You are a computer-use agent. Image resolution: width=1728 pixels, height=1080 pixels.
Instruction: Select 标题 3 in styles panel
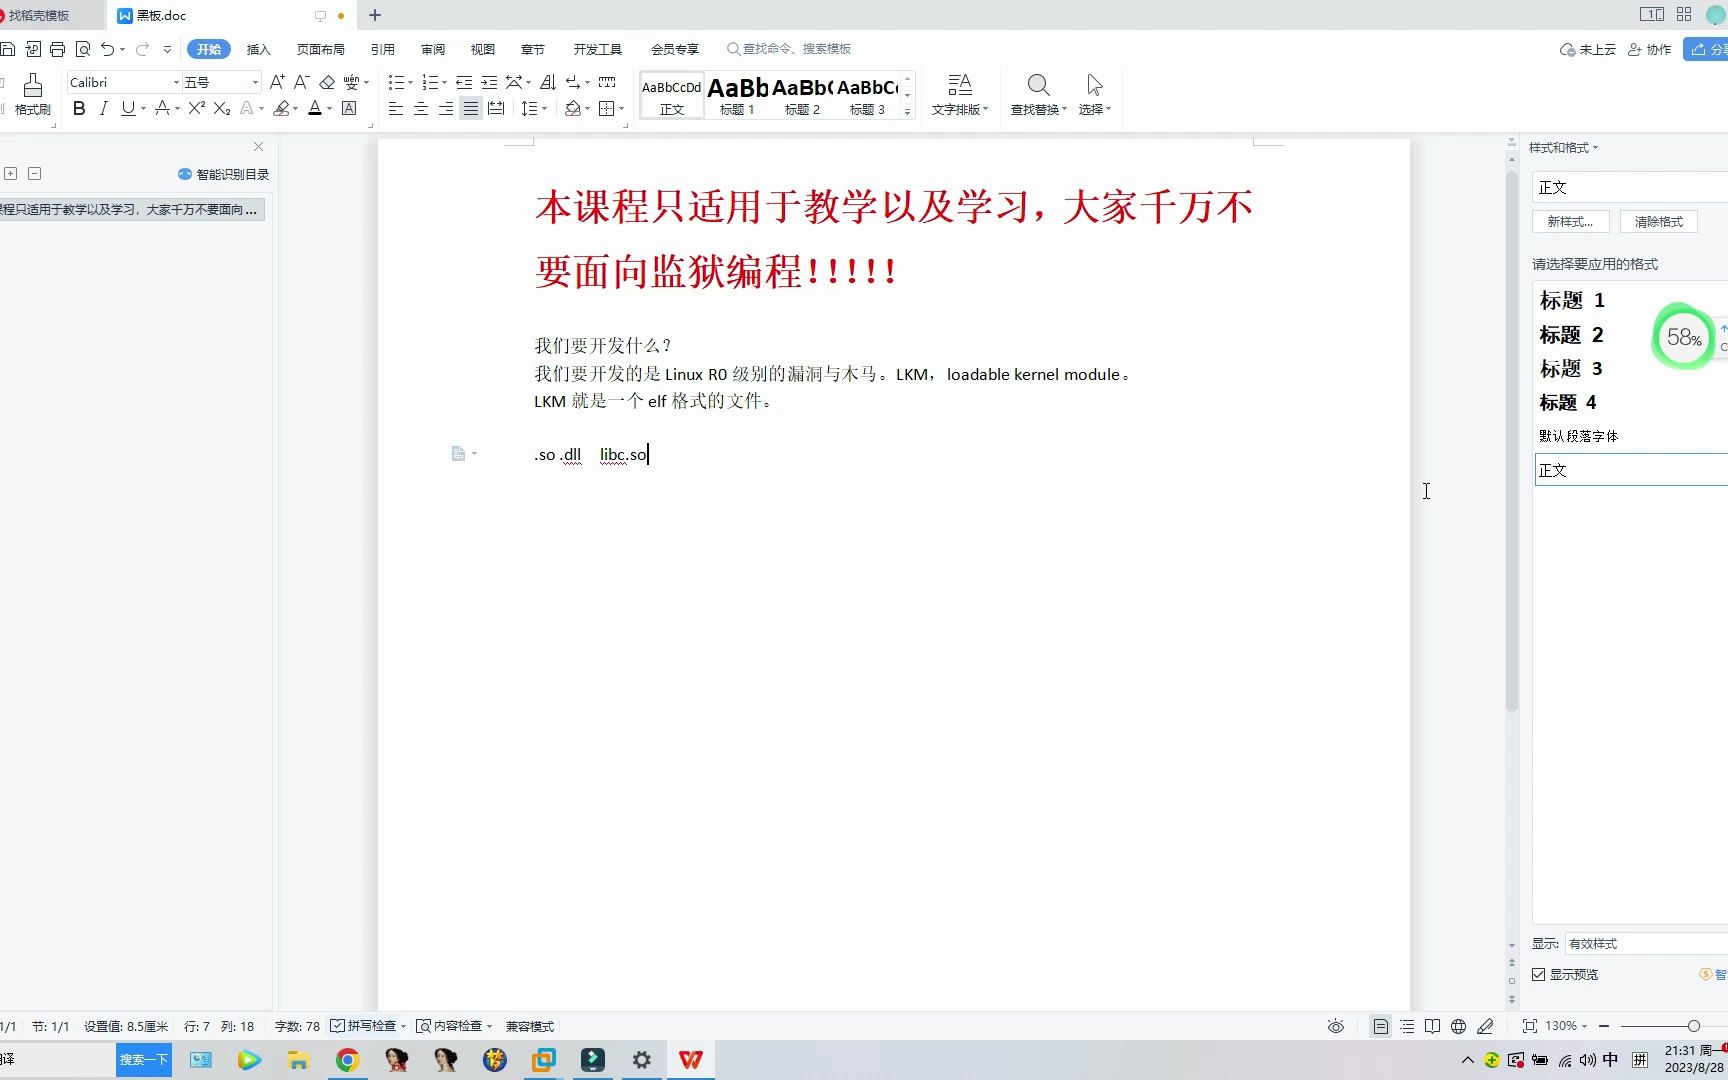(1571, 368)
